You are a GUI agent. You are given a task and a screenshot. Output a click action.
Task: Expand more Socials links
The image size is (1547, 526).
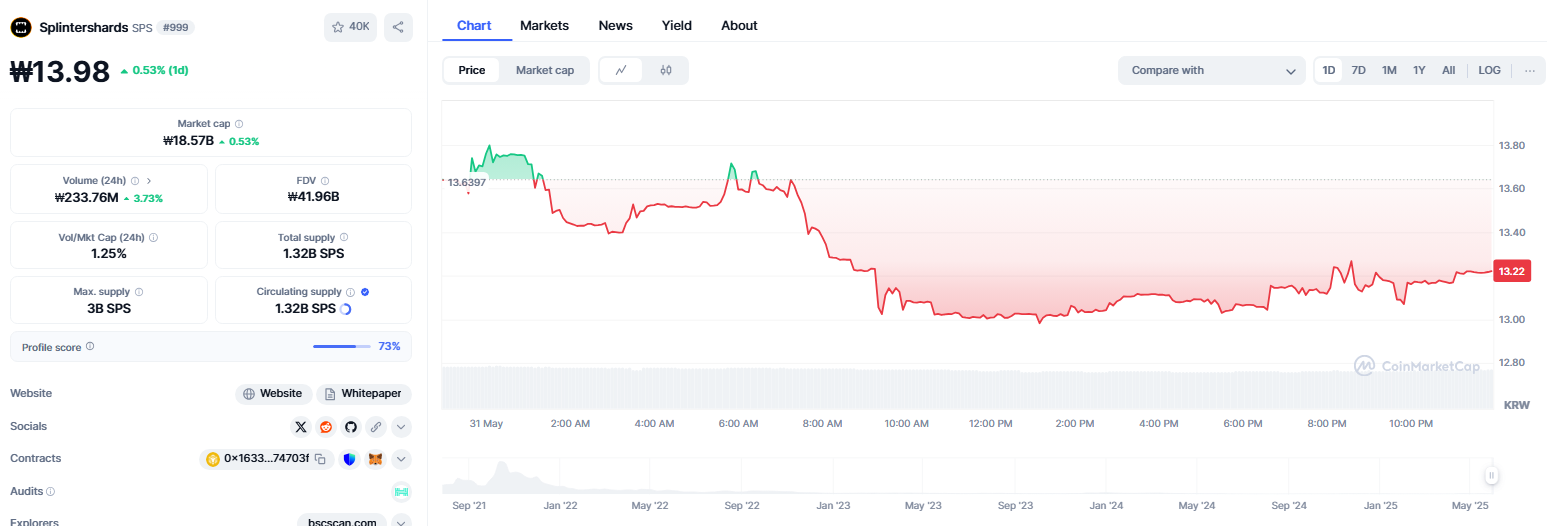(x=401, y=427)
